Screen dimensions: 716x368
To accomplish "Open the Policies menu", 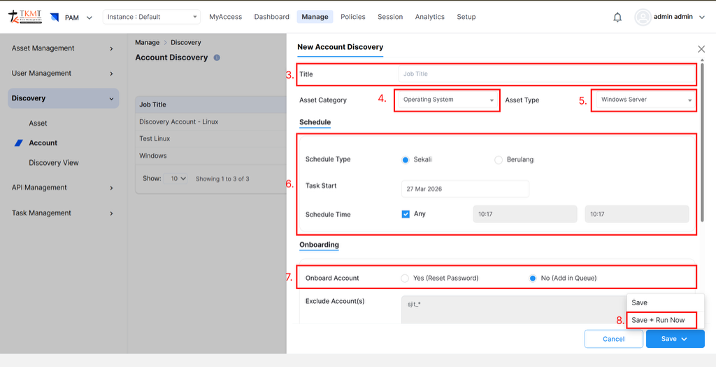I will (x=353, y=17).
